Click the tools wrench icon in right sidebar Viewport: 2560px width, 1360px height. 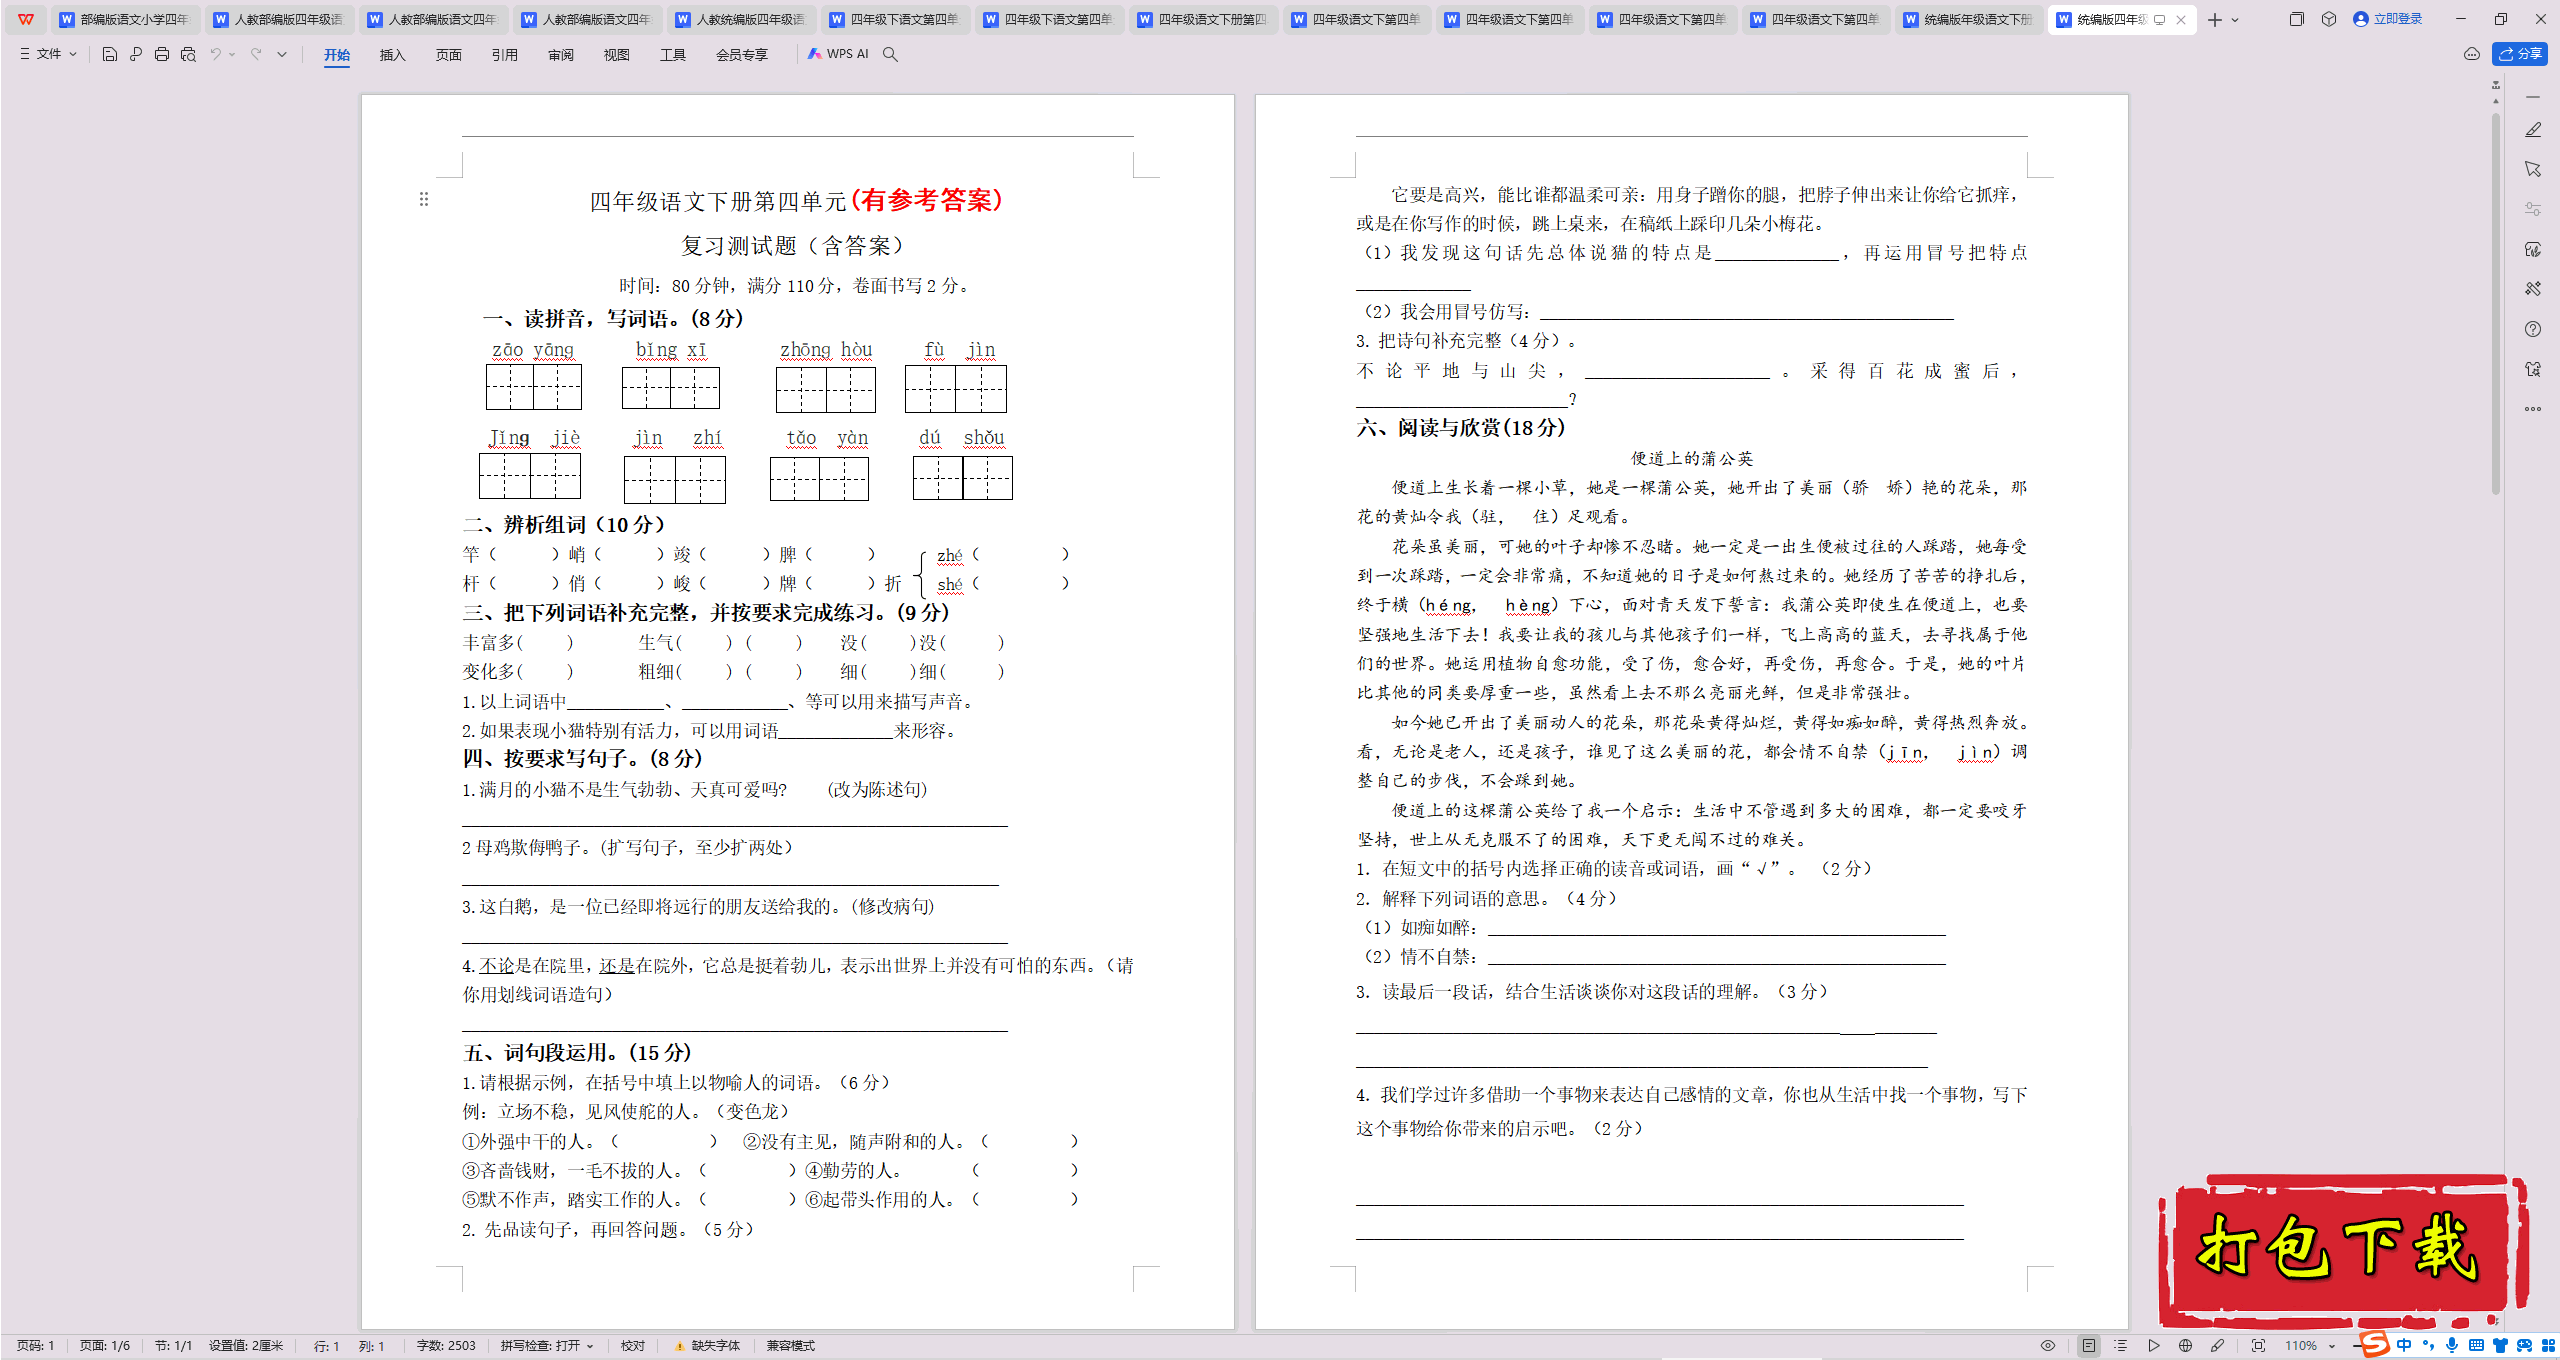pyautogui.click(x=2533, y=289)
